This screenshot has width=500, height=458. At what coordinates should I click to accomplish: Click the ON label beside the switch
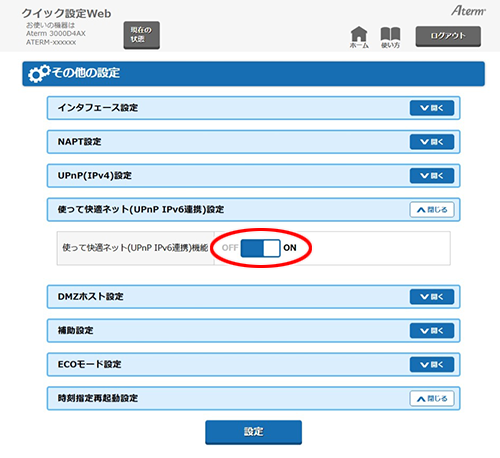point(290,248)
